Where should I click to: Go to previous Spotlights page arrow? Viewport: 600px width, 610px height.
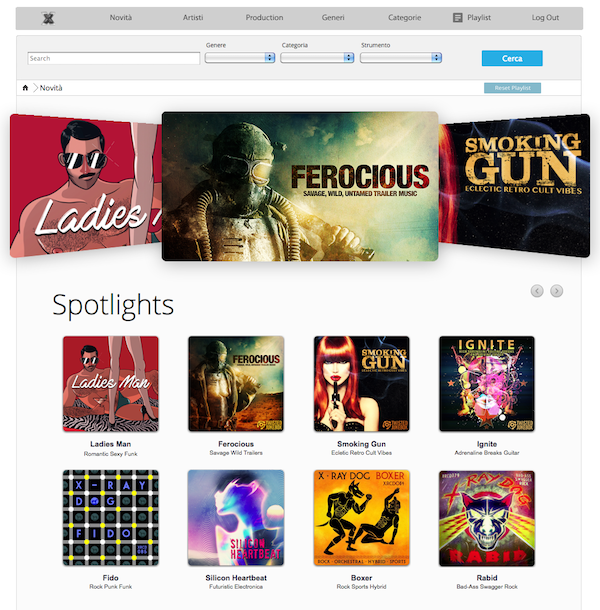(x=537, y=291)
